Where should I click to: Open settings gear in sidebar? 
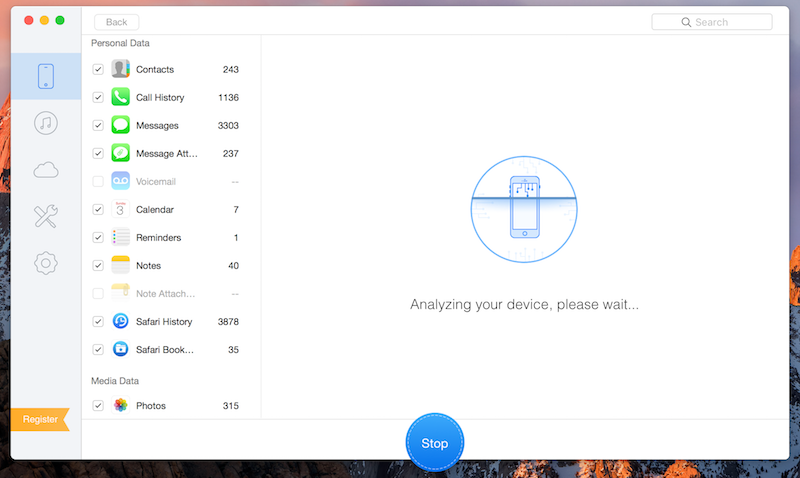coord(45,263)
